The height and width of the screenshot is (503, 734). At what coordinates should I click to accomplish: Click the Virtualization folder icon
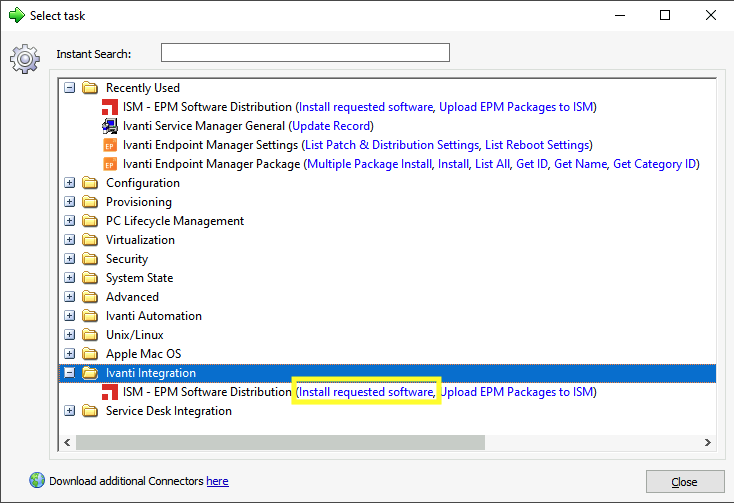coord(90,240)
